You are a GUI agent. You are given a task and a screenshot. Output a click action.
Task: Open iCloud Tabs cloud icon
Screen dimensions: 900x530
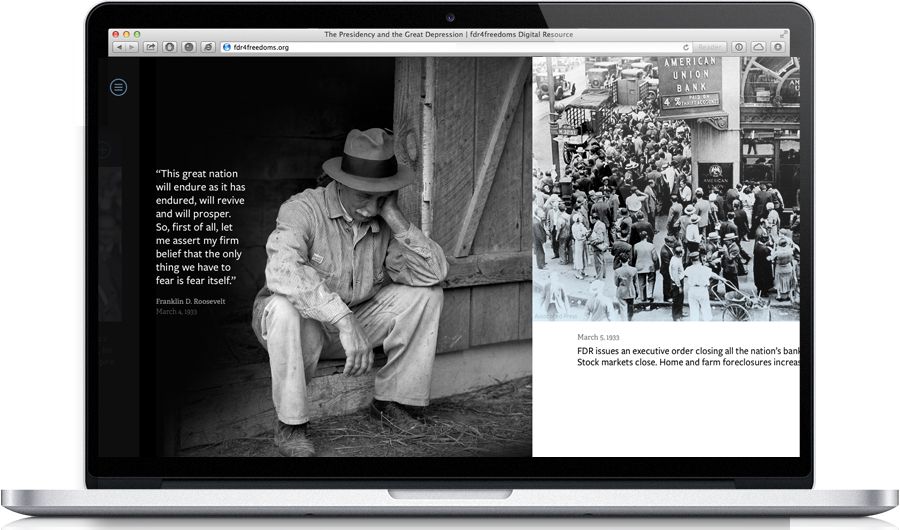[757, 47]
